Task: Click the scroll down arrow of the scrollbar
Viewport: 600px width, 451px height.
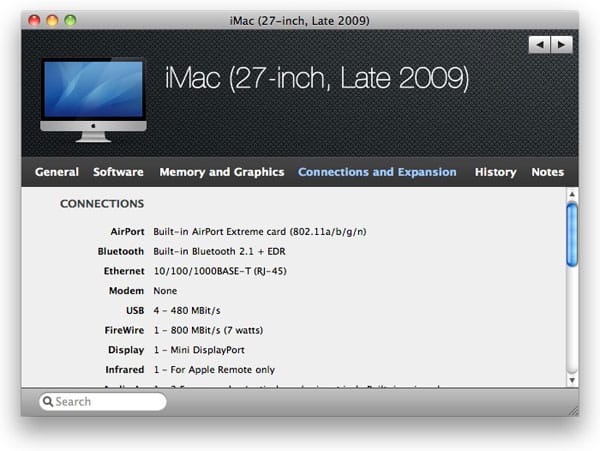Action: click(x=571, y=379)
